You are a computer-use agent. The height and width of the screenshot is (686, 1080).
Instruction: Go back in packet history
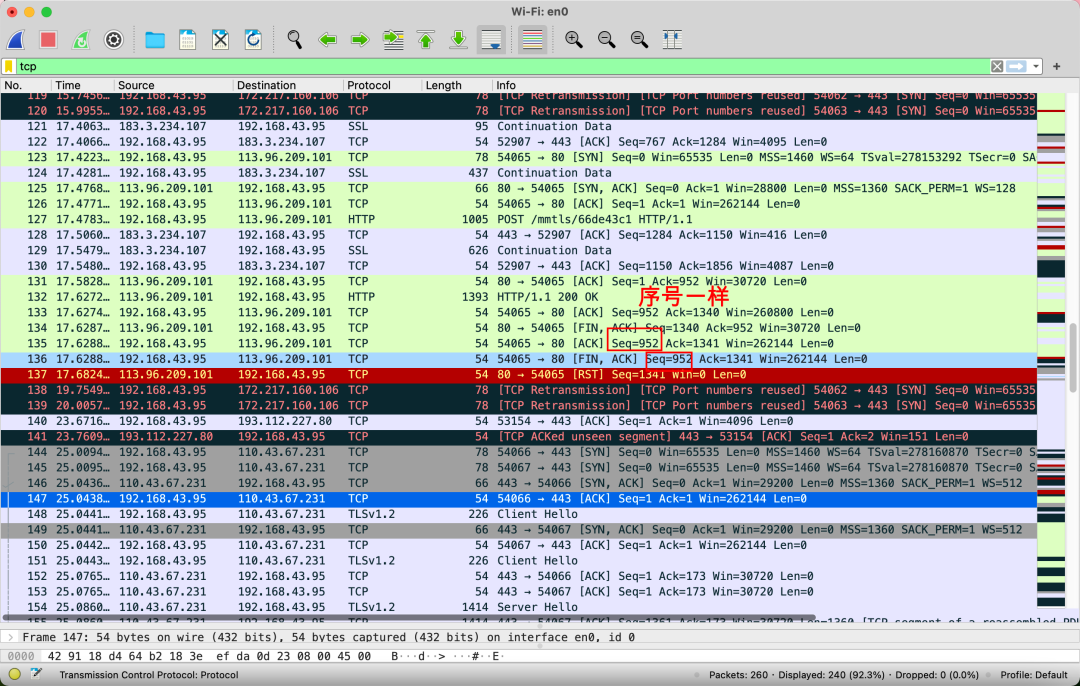coord(328,40)
